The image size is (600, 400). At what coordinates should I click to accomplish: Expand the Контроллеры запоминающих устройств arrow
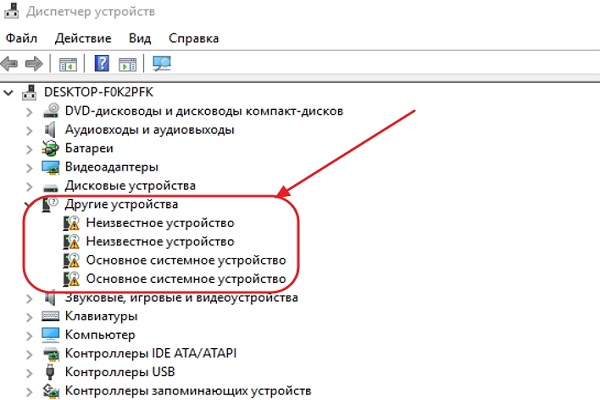click(29, 392)
